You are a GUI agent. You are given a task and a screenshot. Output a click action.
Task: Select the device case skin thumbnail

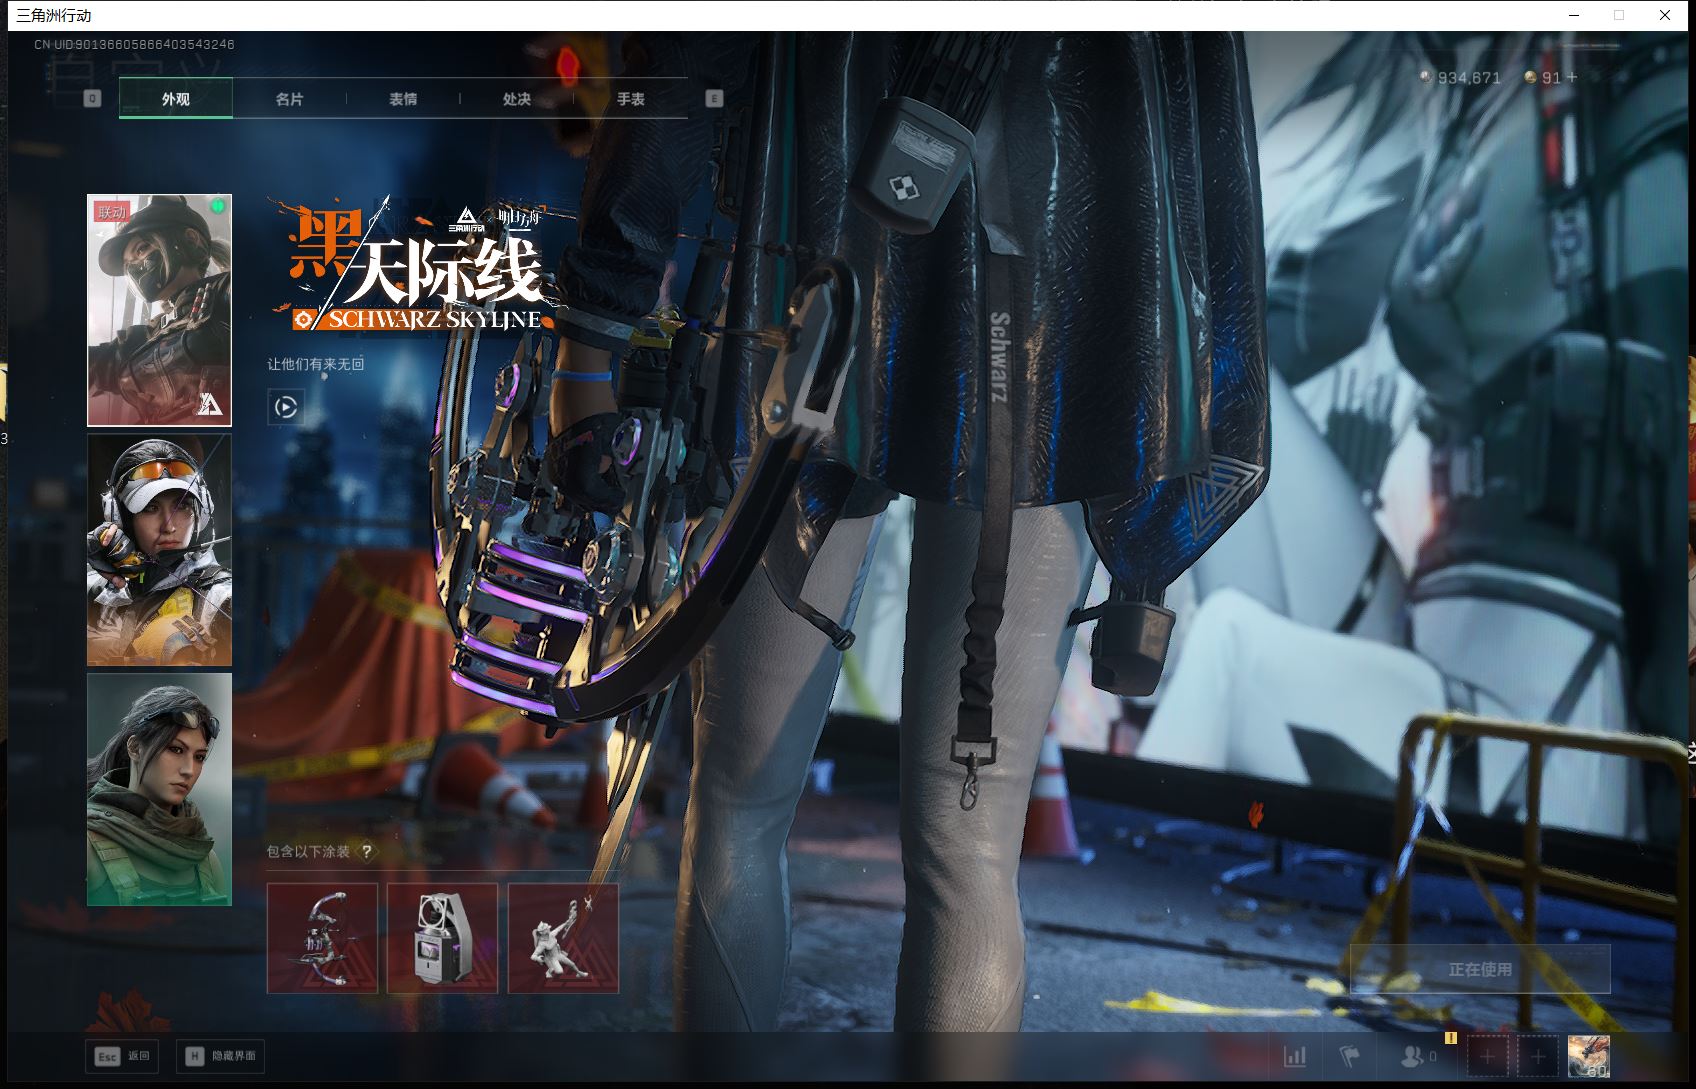(442, 938)
